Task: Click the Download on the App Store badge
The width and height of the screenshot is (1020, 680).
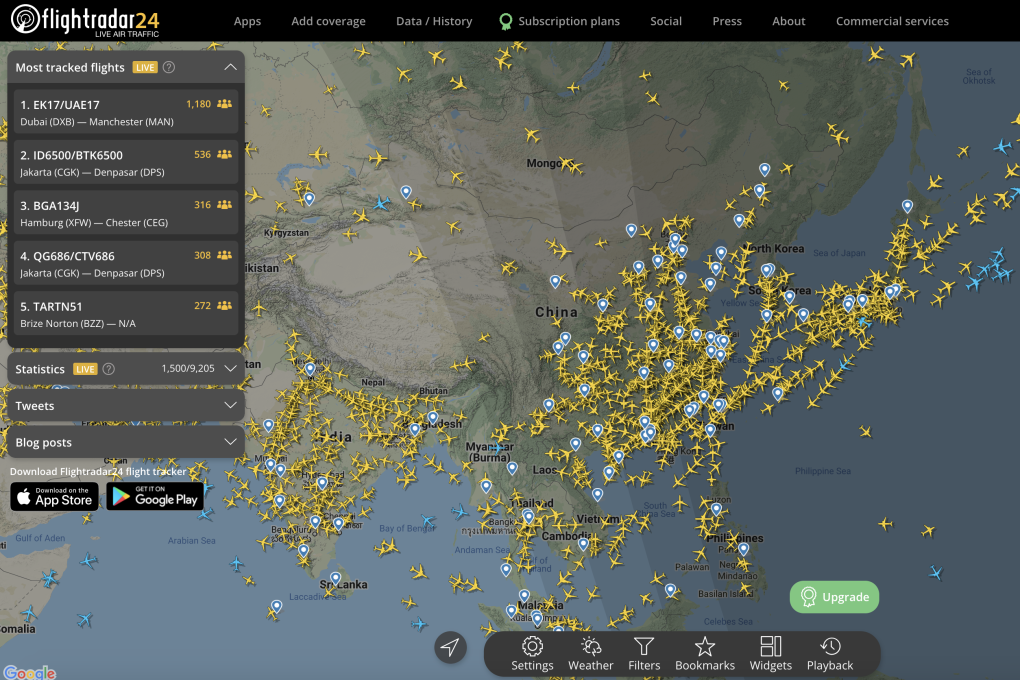Action: (54, 497)
